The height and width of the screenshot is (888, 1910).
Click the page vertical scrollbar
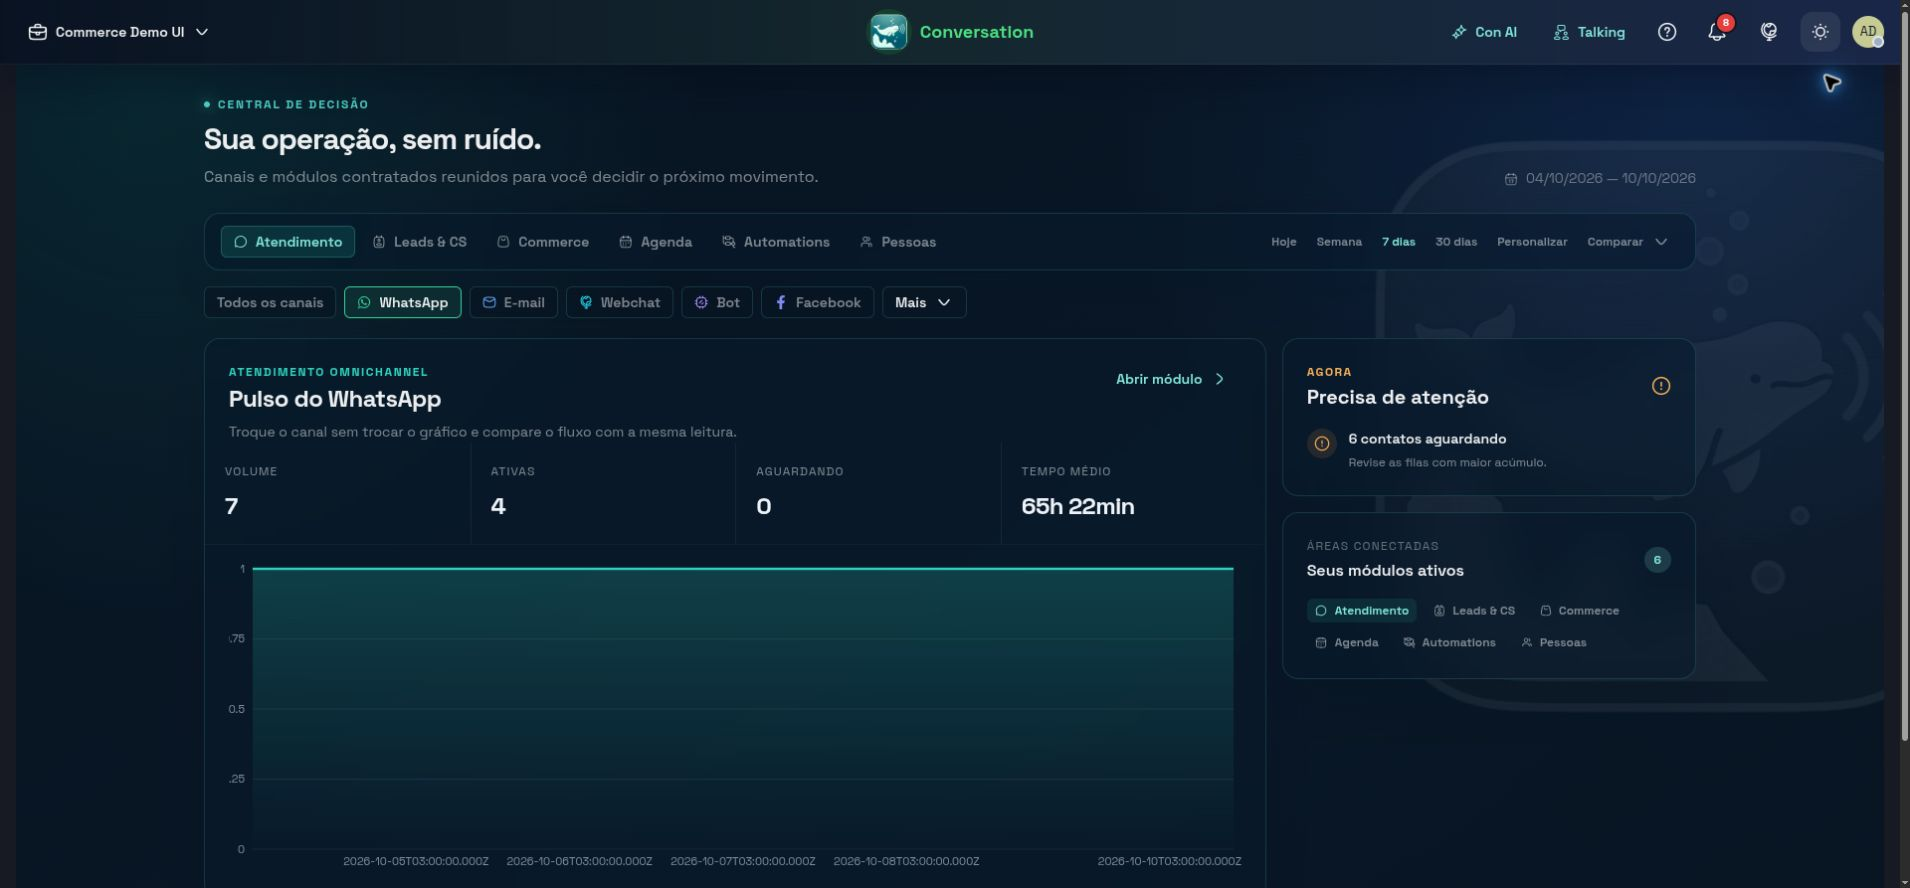click(1905, 400)
